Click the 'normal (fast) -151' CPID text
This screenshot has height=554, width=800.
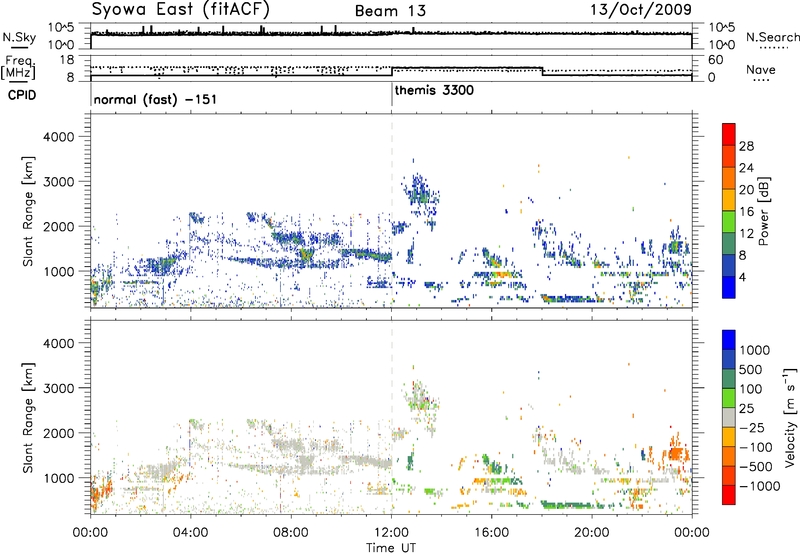[155, 99]
